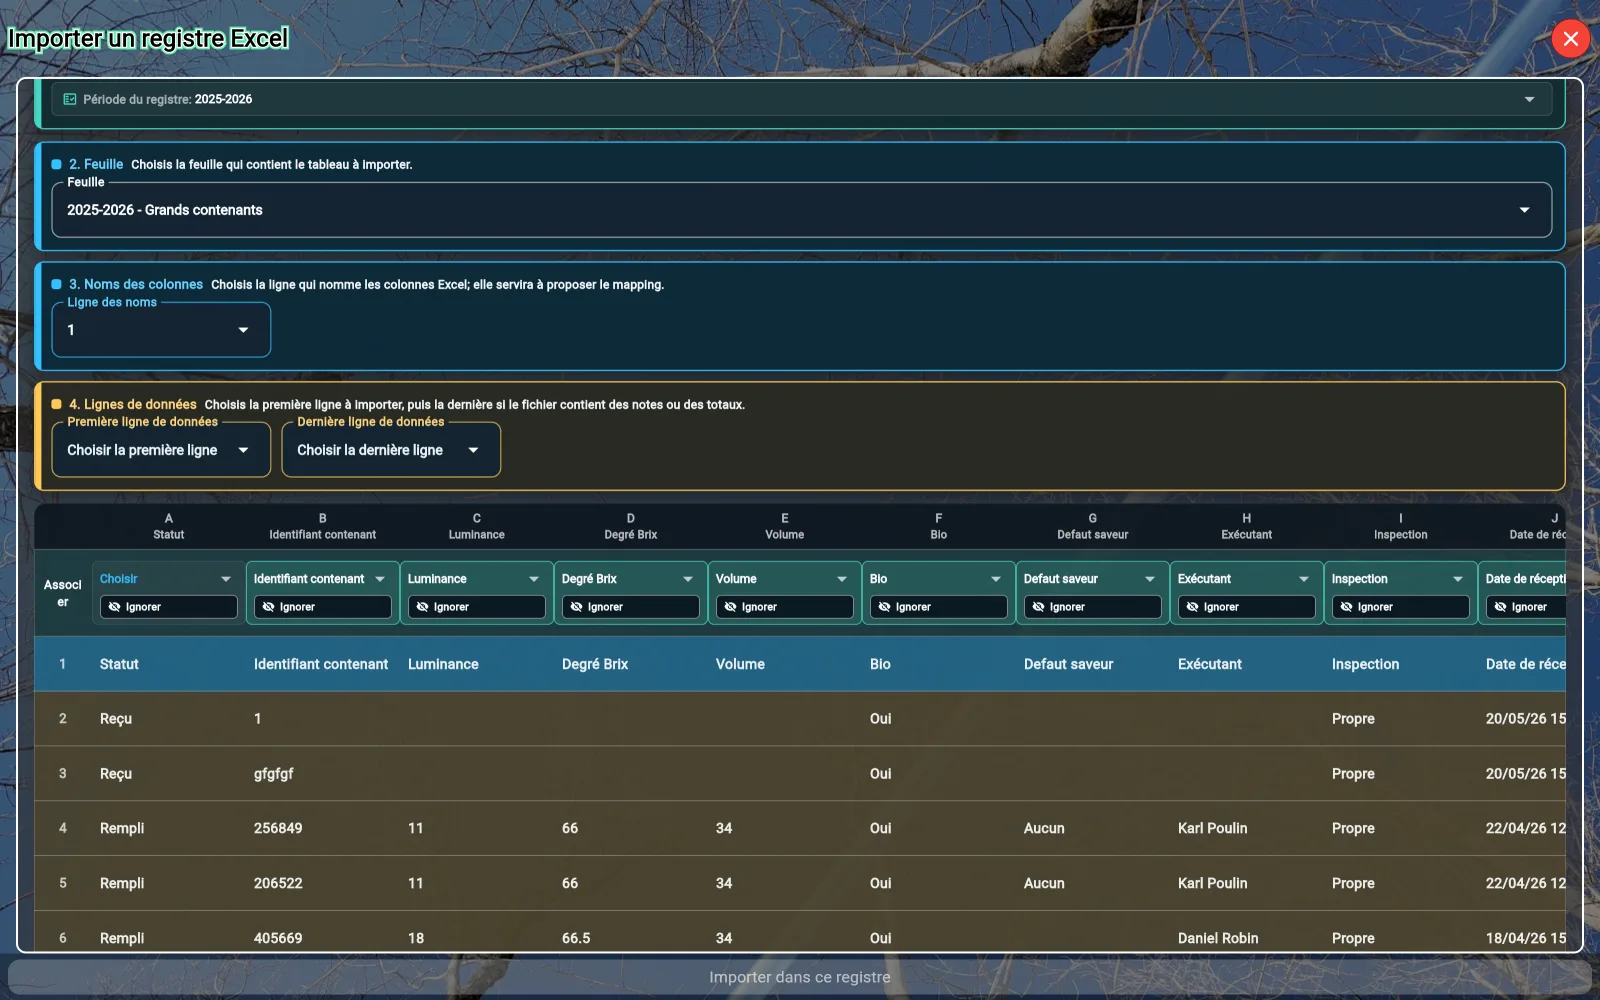Ignore the Date de réception column
The image size is (1600, 1000).
1526,607
